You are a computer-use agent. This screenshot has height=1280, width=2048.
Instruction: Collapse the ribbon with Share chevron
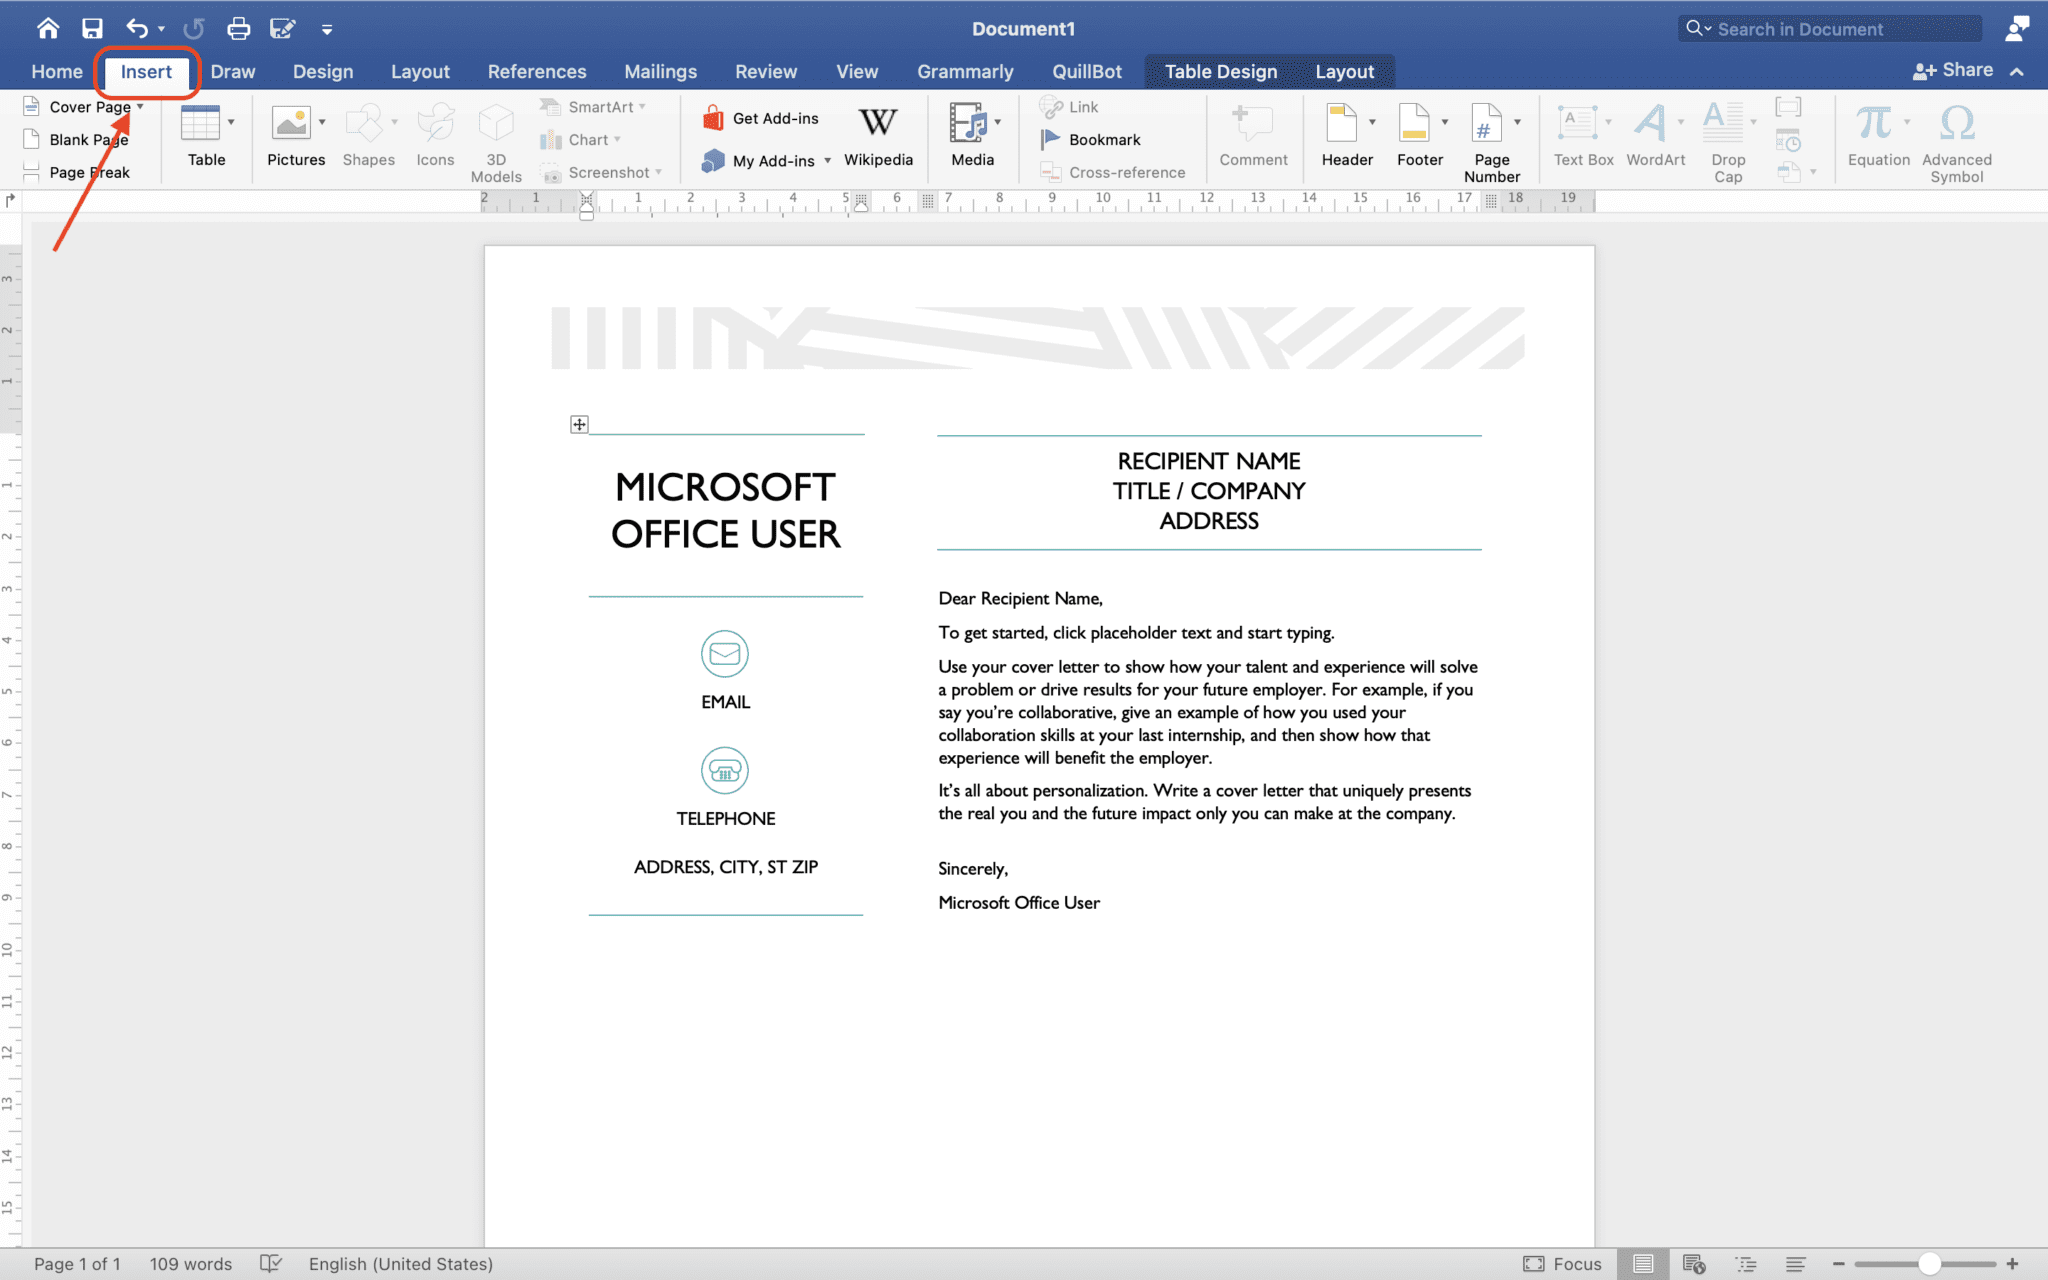point(2018,71)
